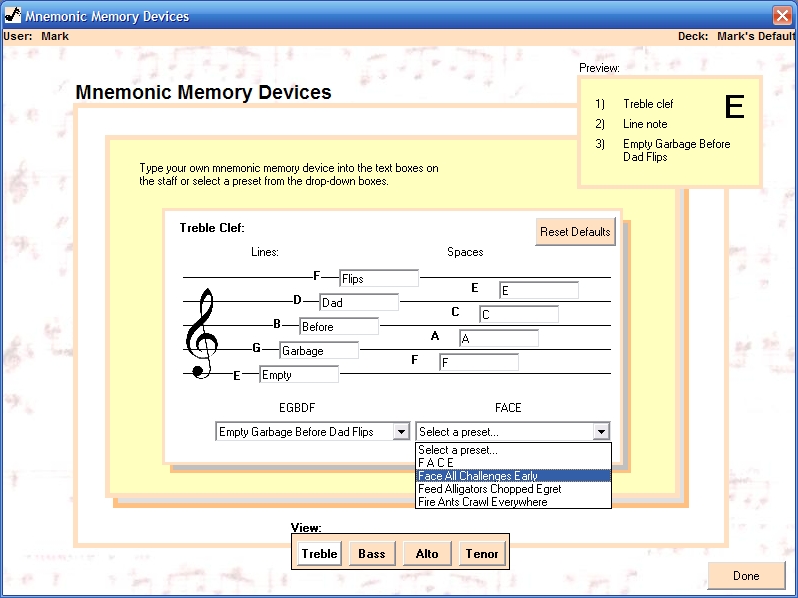Click the FACE label above right dropdown
Screen dimensions: 798x598
click(x=508, y=408)
